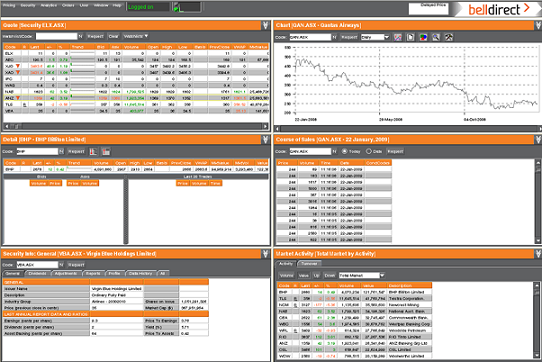Open the Pricing menu

click(x=9, y=6)
